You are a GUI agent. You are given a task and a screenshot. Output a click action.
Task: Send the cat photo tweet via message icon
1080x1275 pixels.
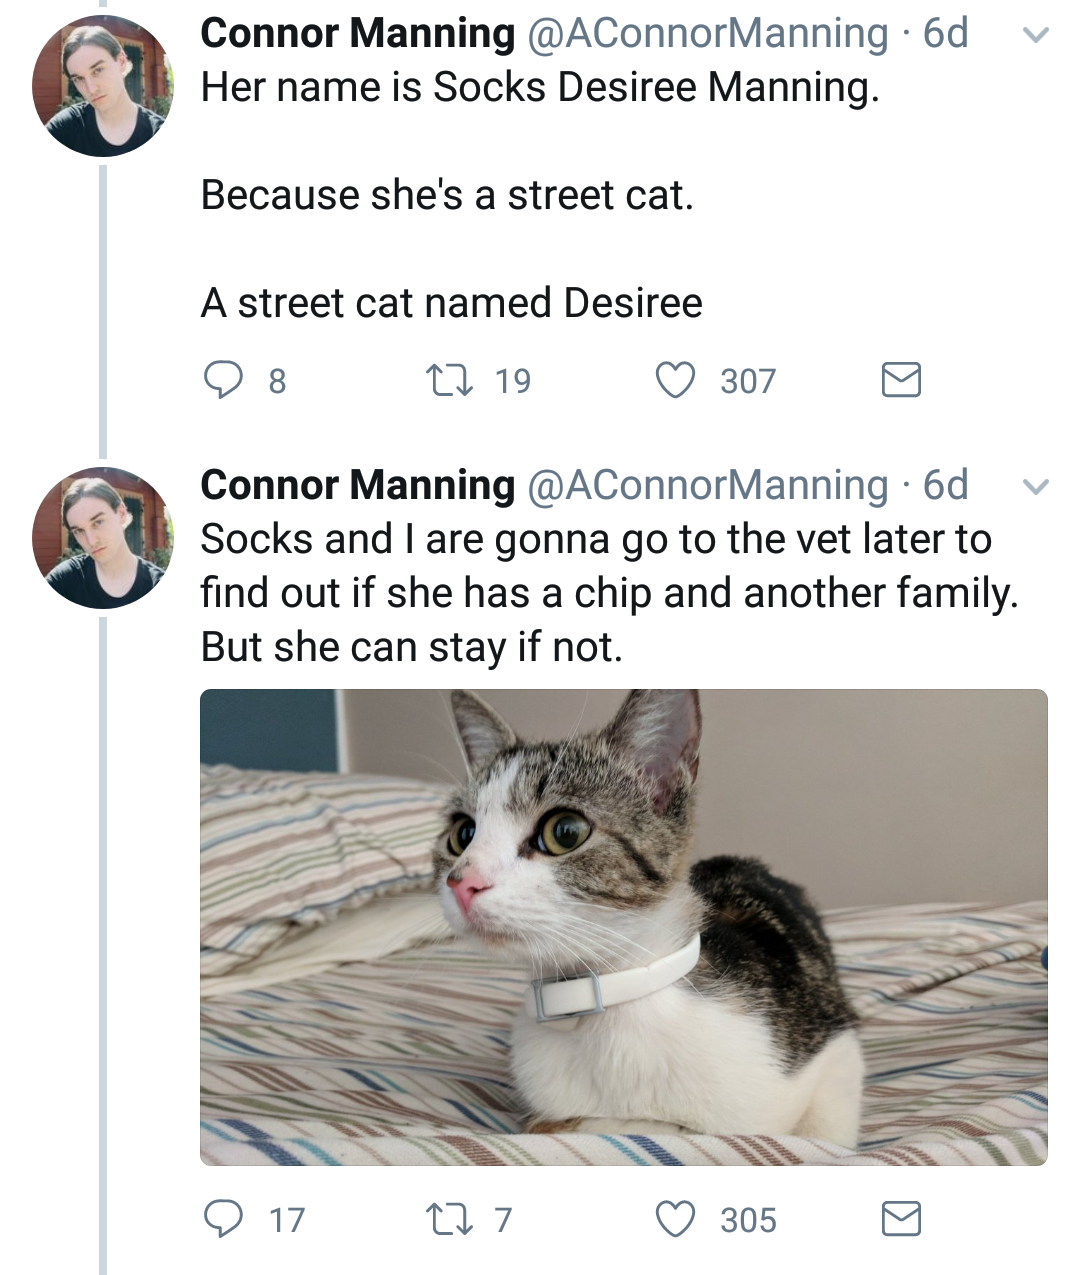click(x=901, y=1219)
